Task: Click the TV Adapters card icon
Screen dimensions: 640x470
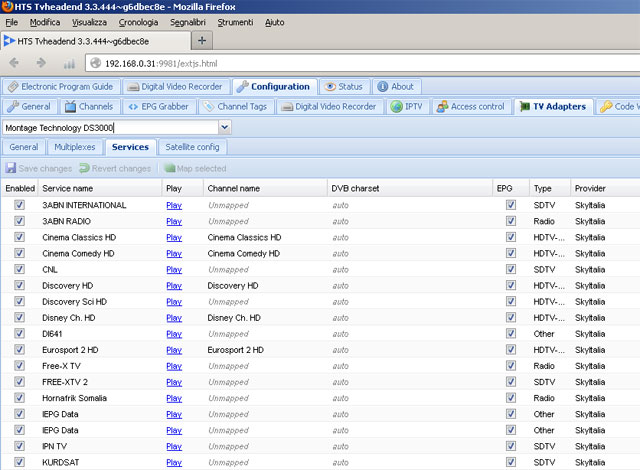Action: pyautogui.click(x=524, y=106)
